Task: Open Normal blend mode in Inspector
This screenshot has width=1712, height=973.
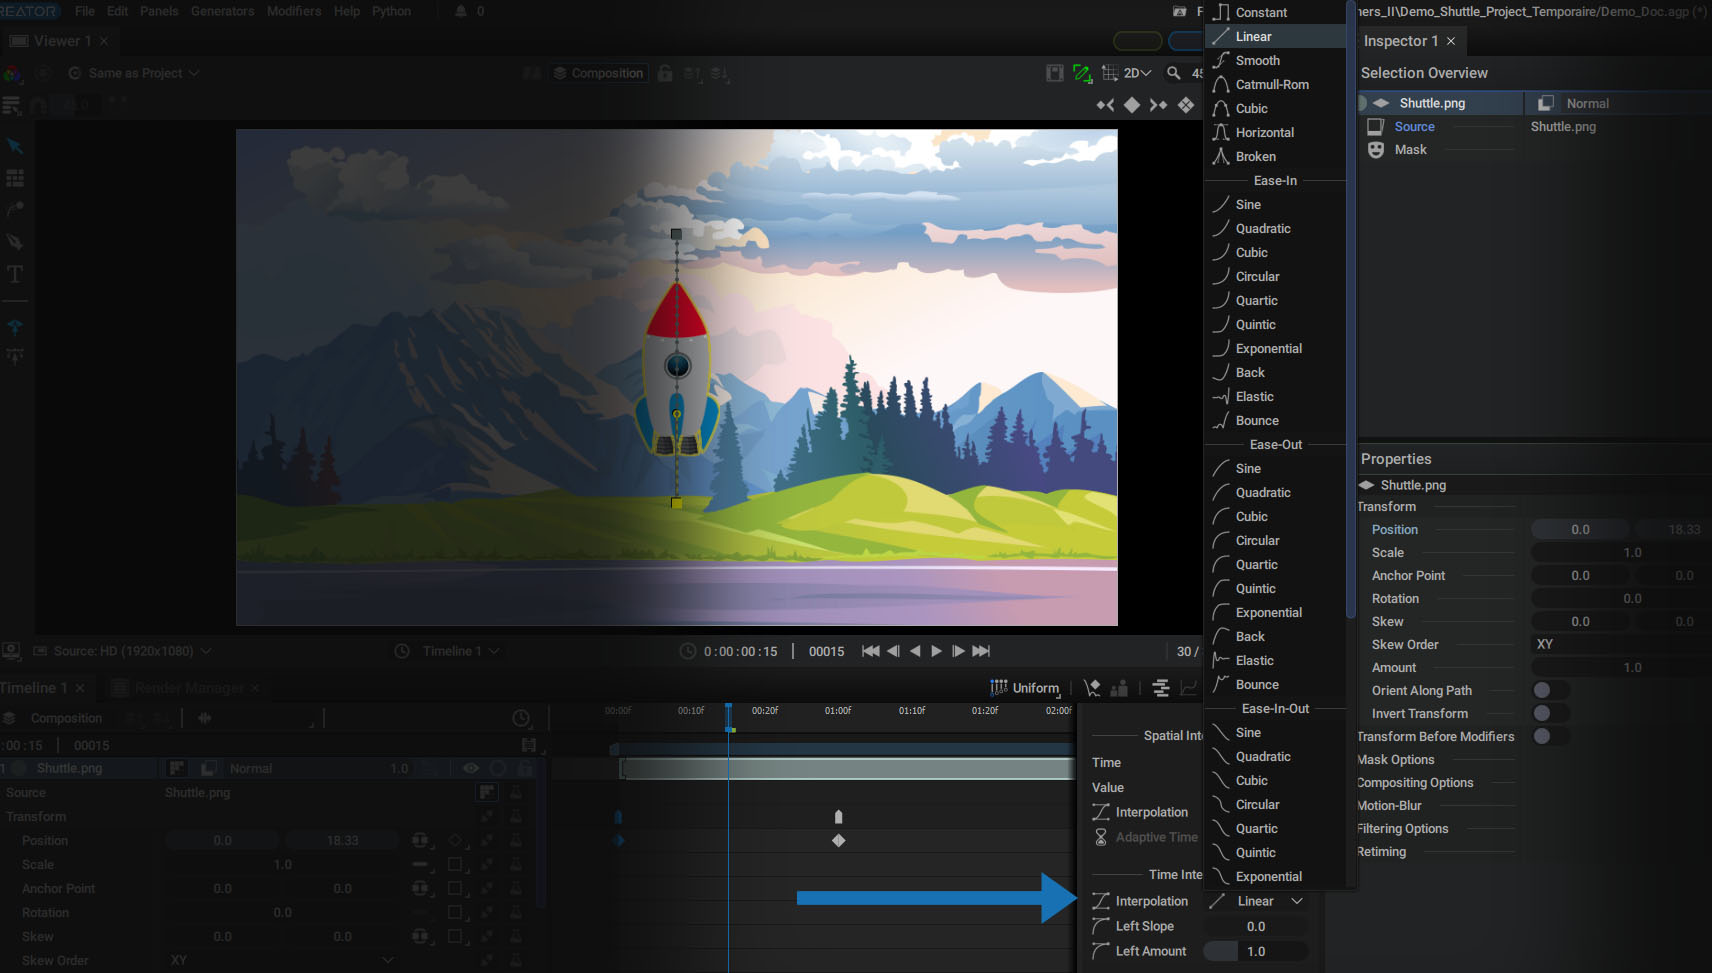Action: (1618, 103)
